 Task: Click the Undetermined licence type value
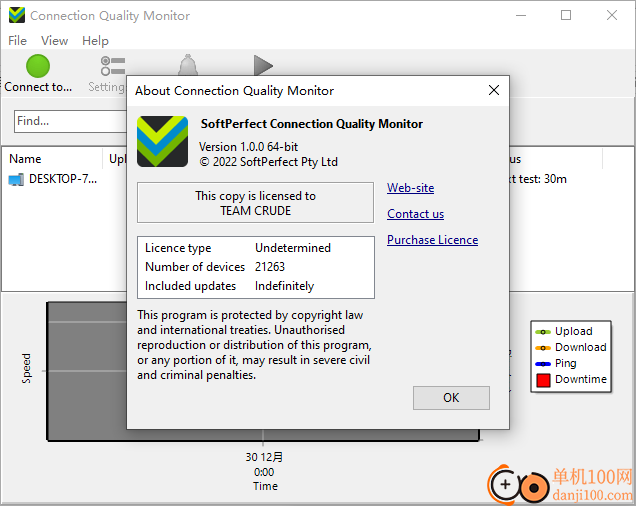click(x=293, y=248)
